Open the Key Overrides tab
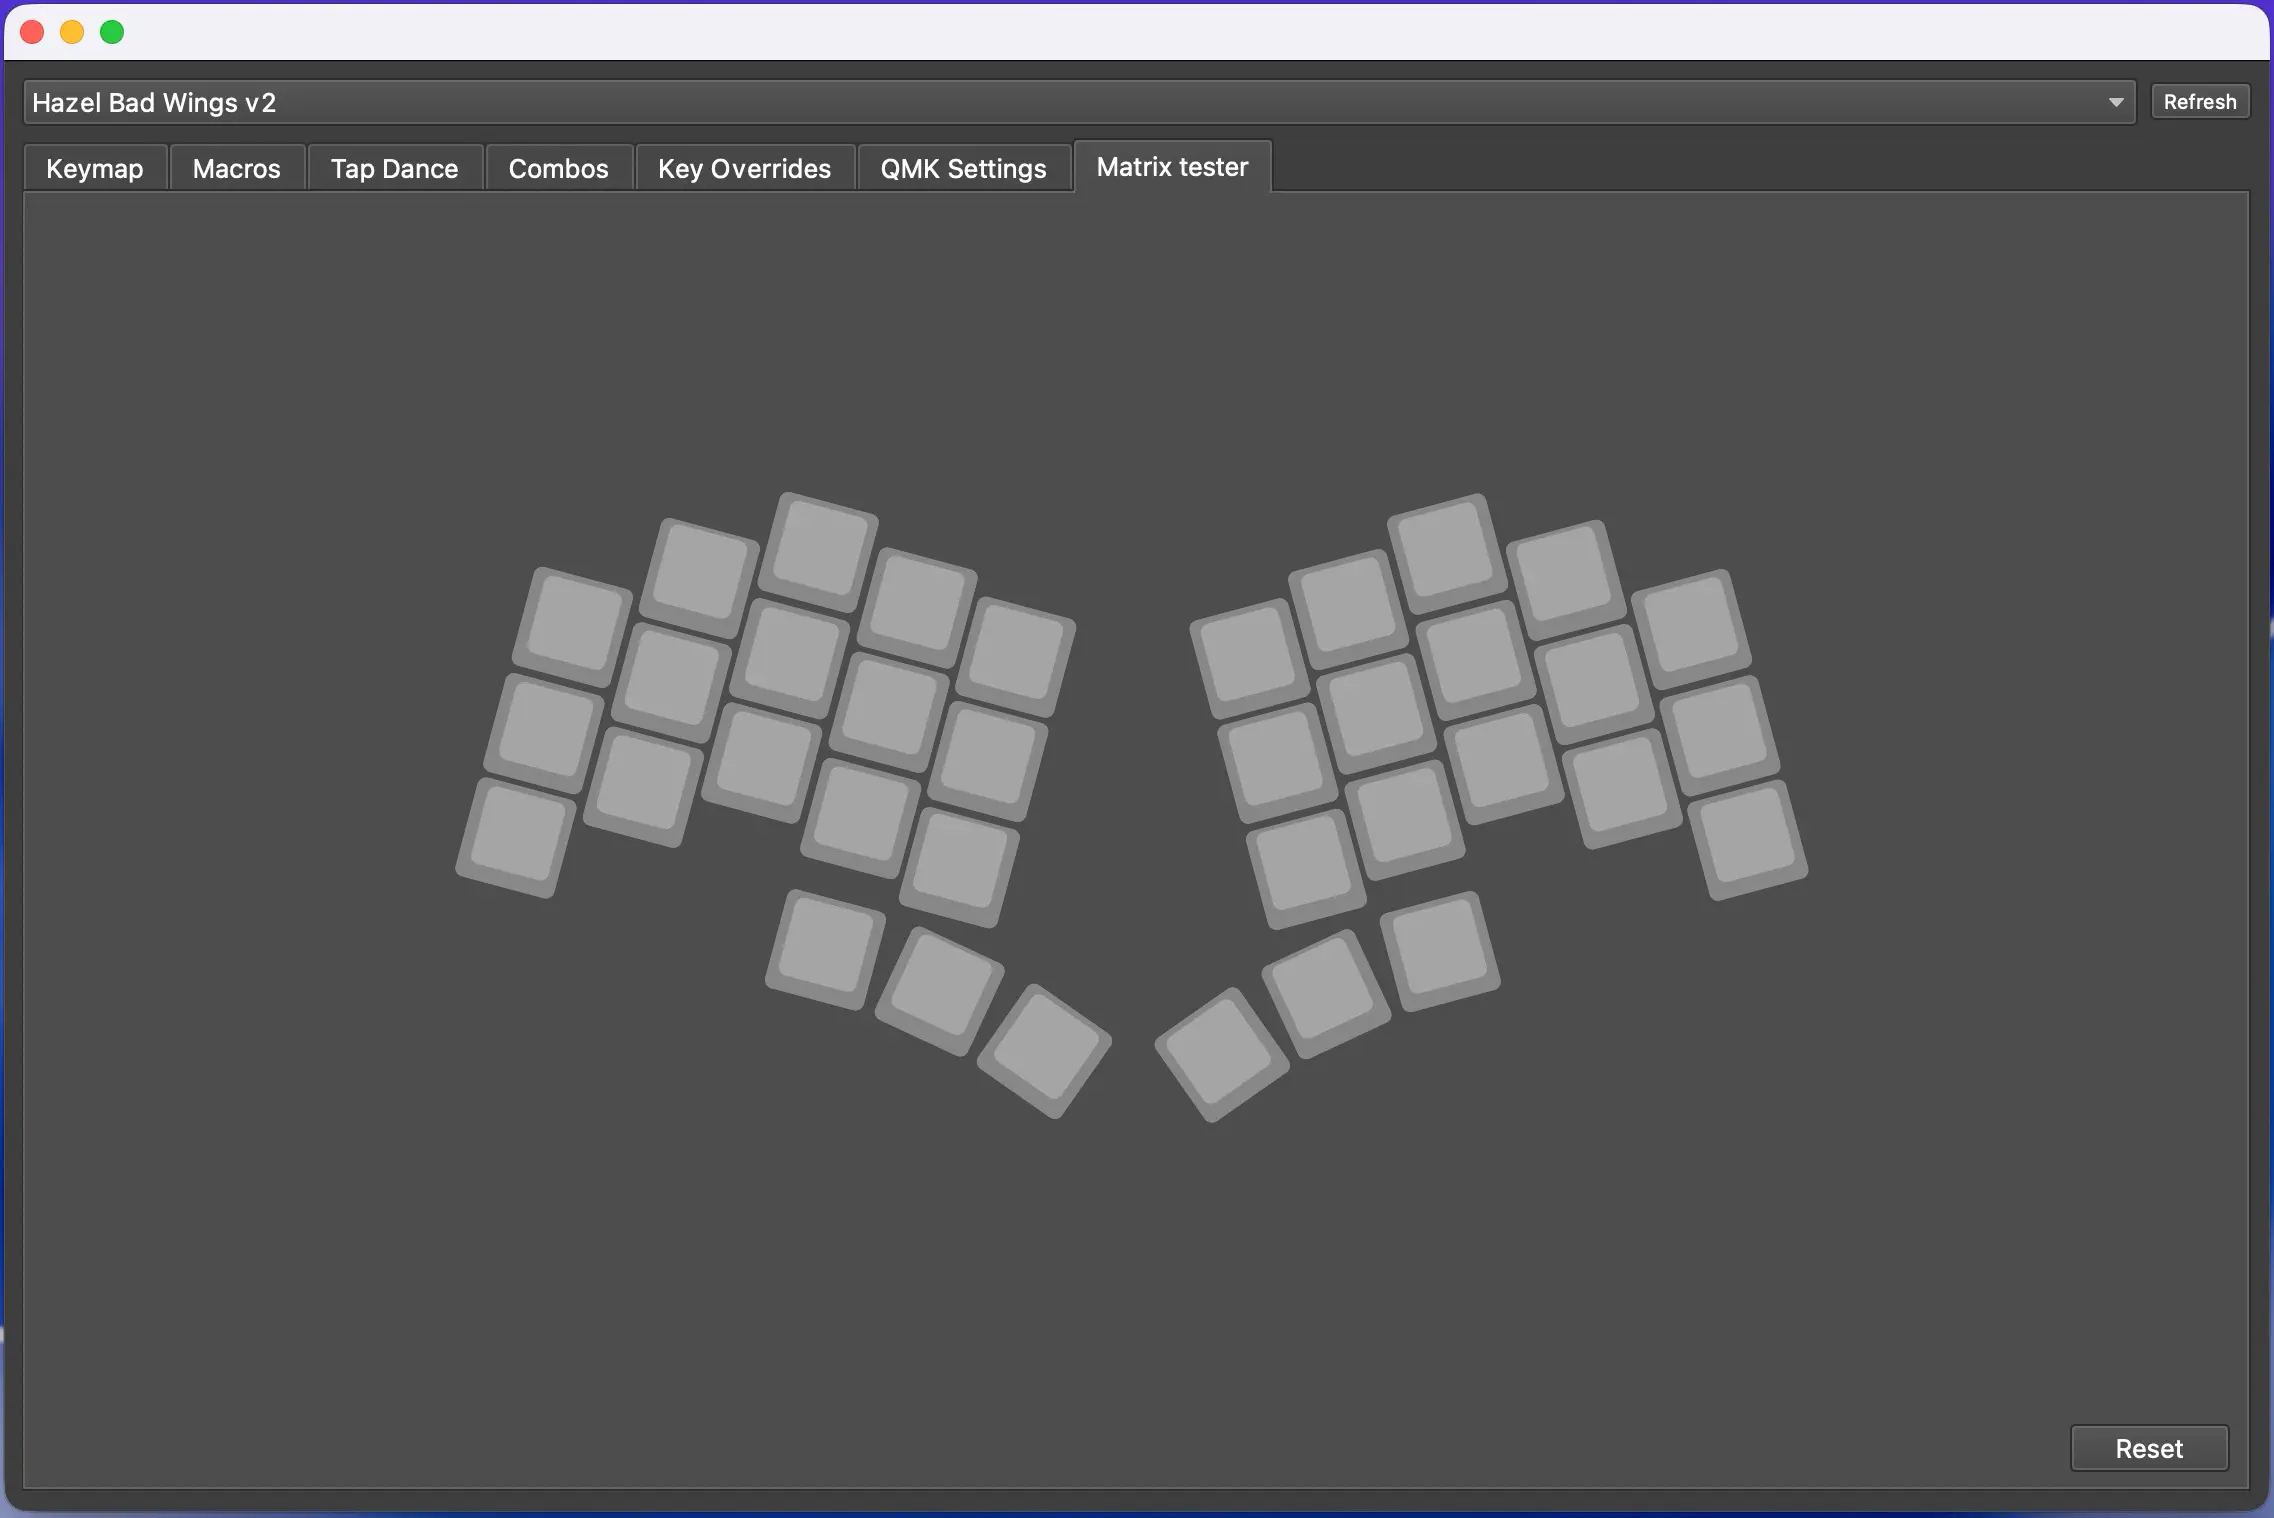The image size is (2274, 1518). (744, 168)
